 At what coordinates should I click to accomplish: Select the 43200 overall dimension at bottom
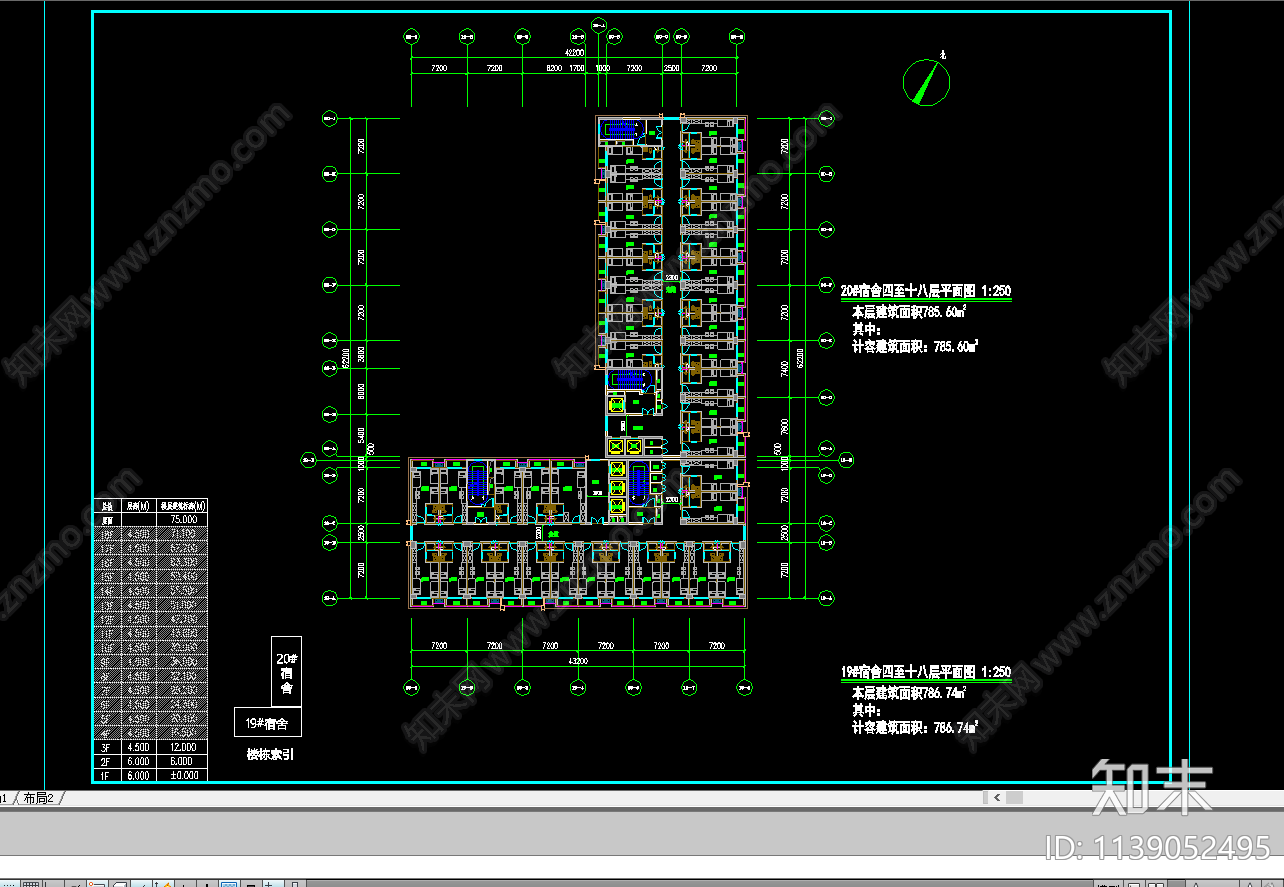pyautogui.click(x=578, y=662)
